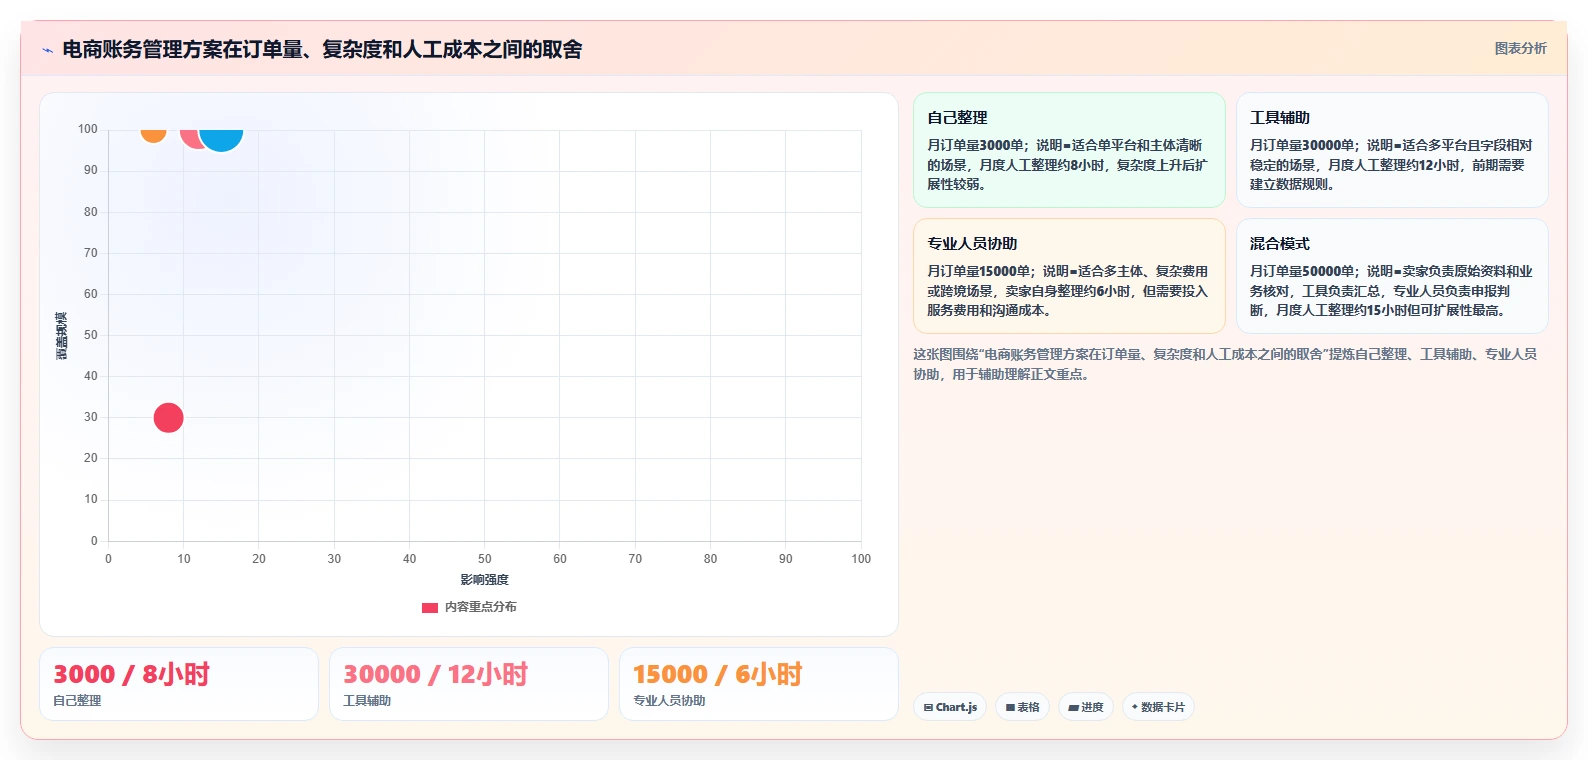Image resolution: width=1588 pixels, height=760 pixels.
Task: Click the 专业人员协助 caption under 15000 / 6小时
Action: 669,701
